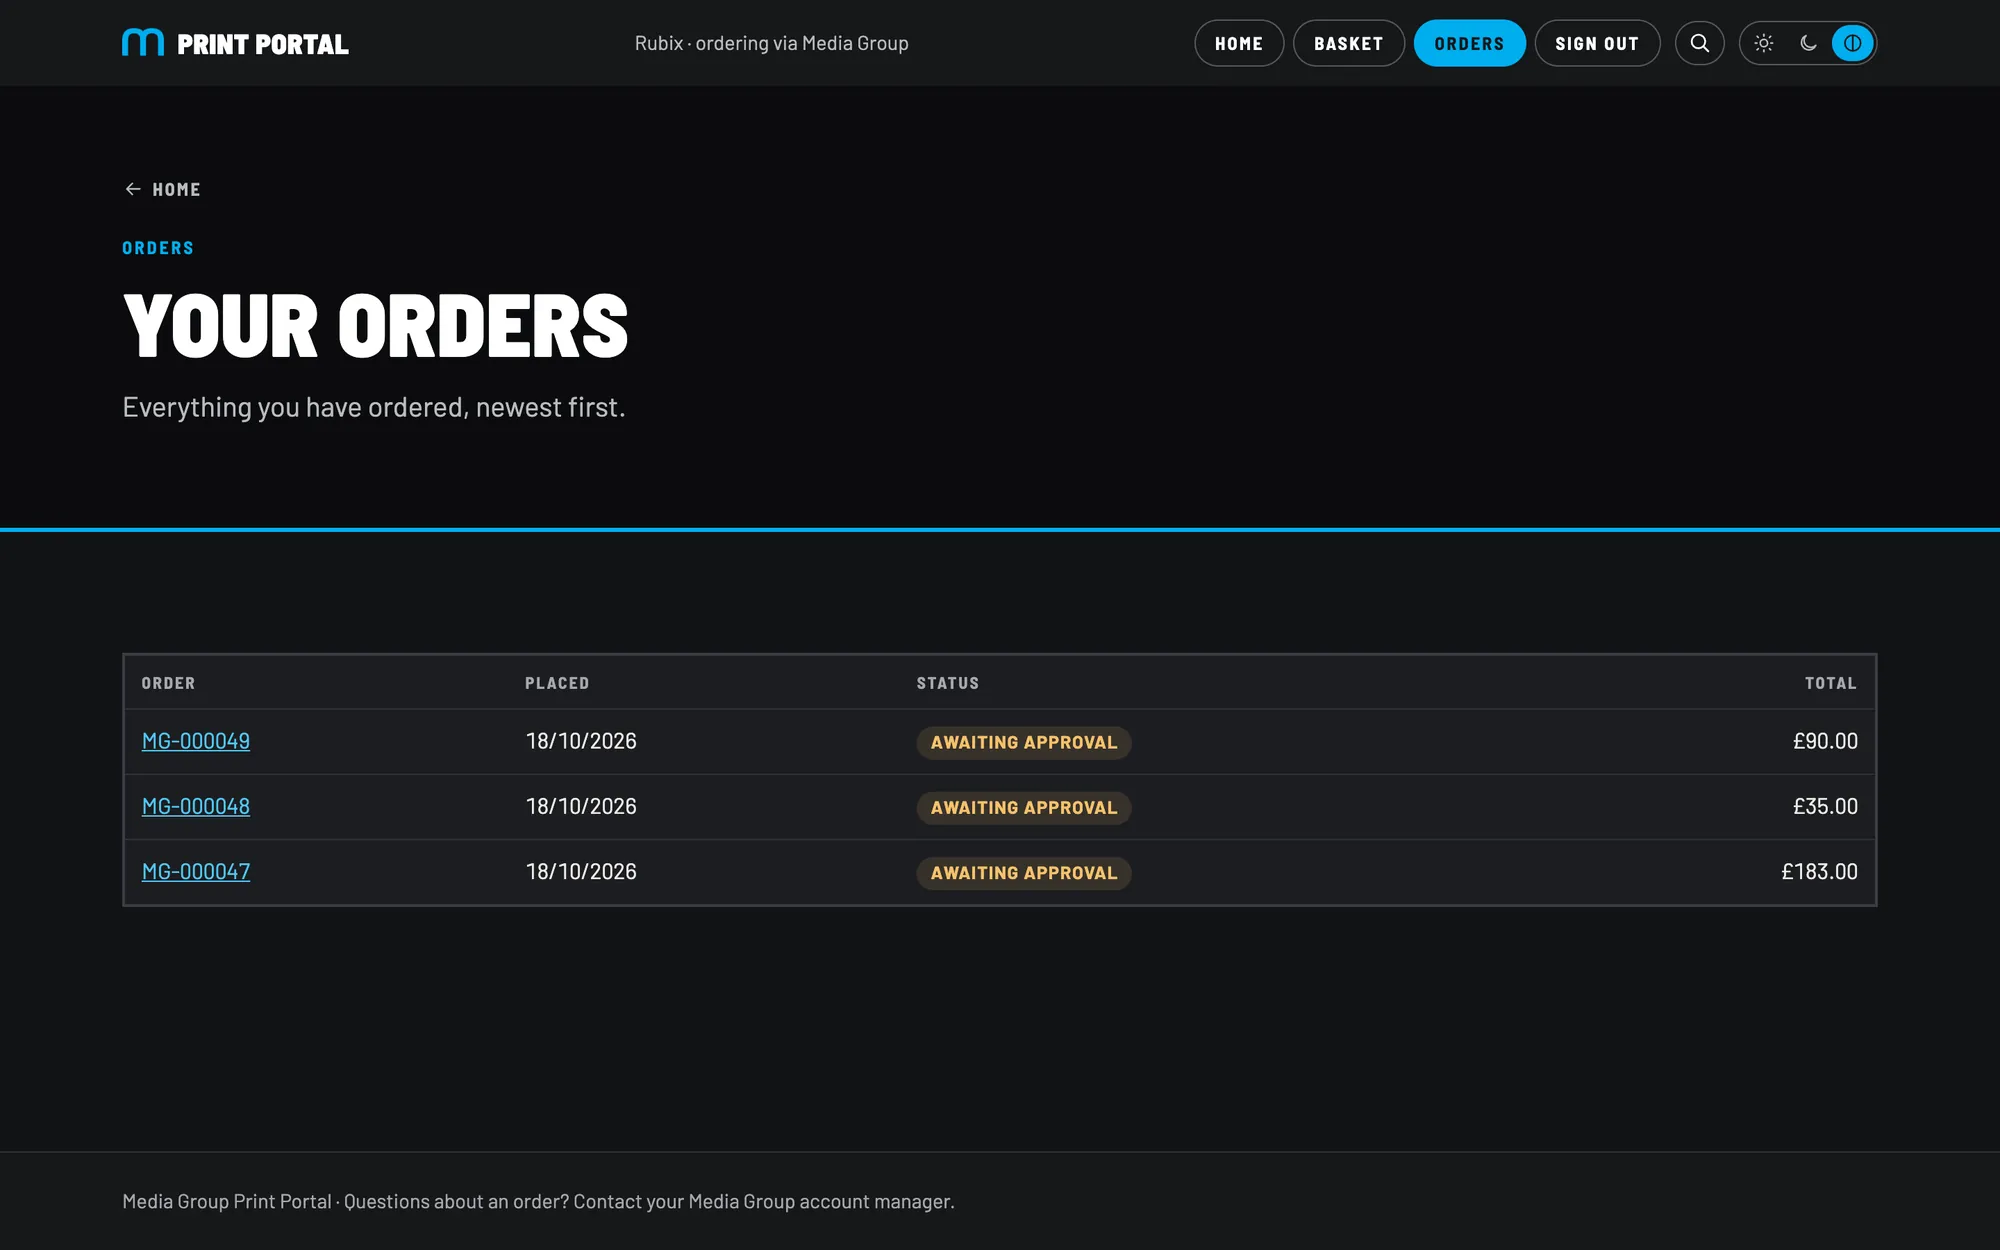The image size is (2000, 1250).
Task: Open the Basket nav item
Action: point(1348,43)
